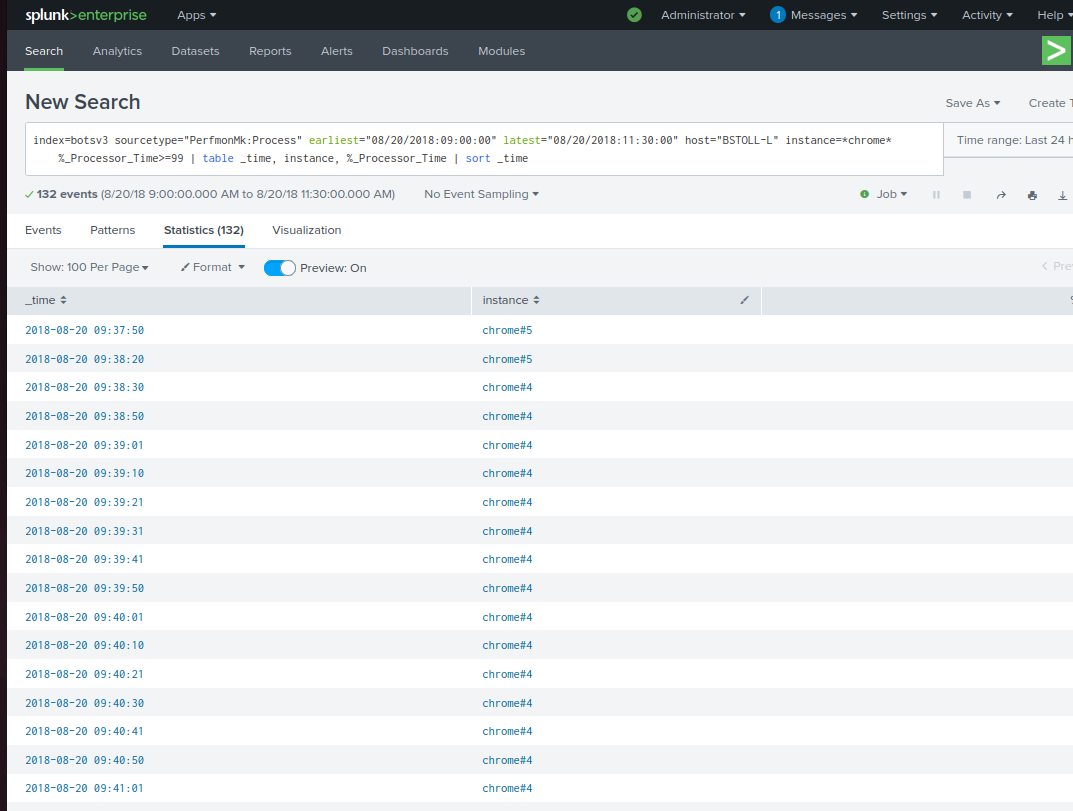Click chrome#4 in the 09:40:10 row
Viewport: 1073px width, 811px height.
pos(507,645)
